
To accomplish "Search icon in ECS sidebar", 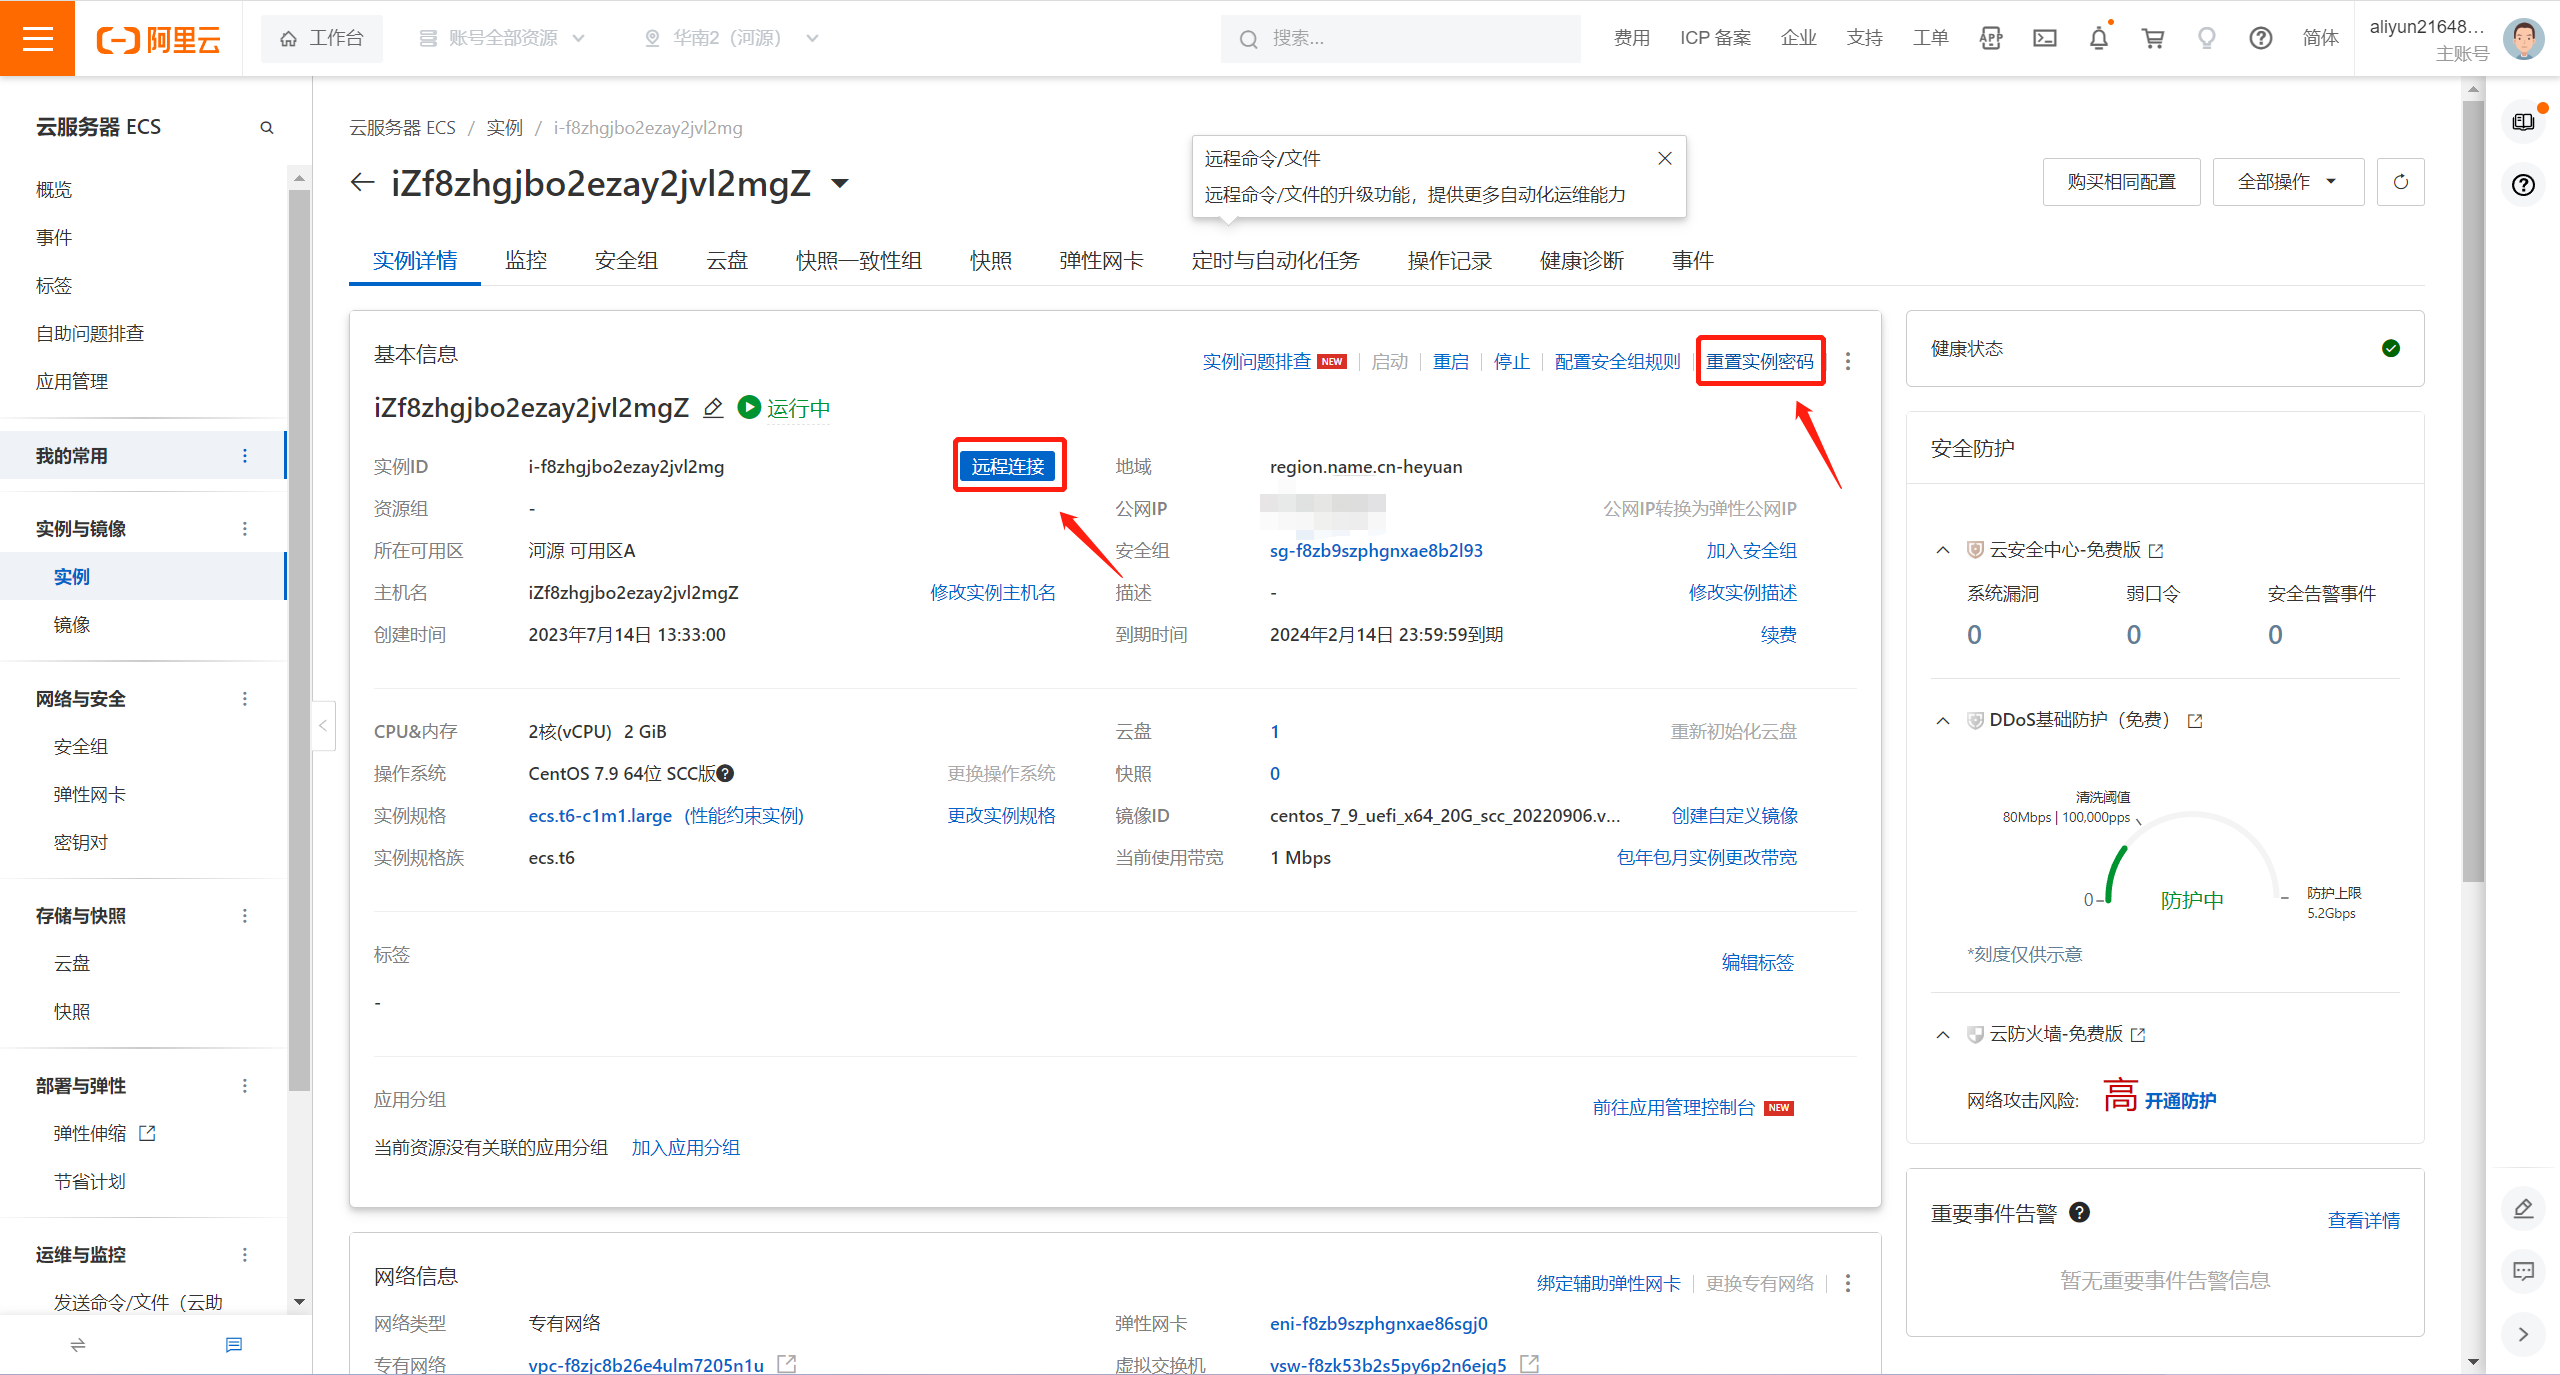I will coord(267,128).
